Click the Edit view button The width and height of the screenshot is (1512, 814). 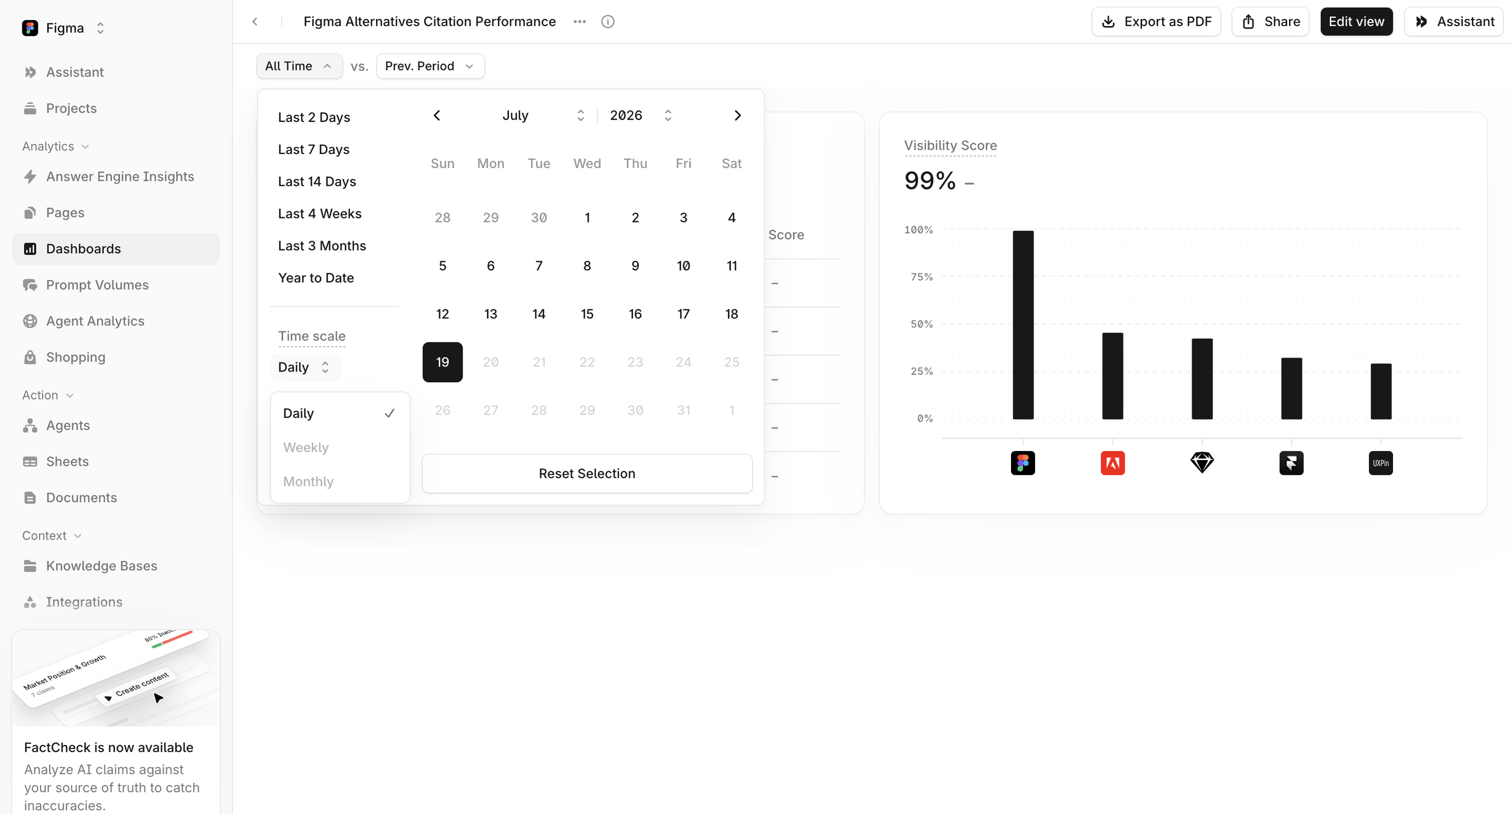[x=1356, y=22]
